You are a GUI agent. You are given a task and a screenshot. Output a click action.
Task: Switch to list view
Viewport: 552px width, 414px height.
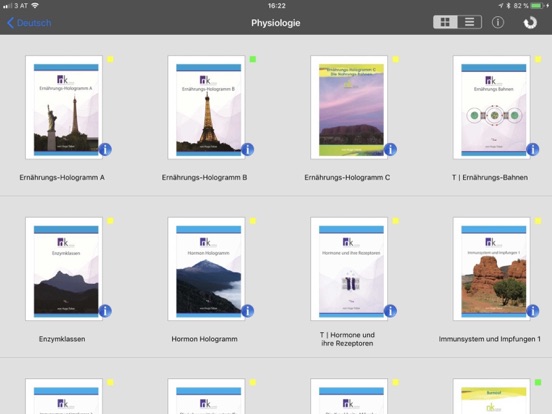(x=470, y=22)
